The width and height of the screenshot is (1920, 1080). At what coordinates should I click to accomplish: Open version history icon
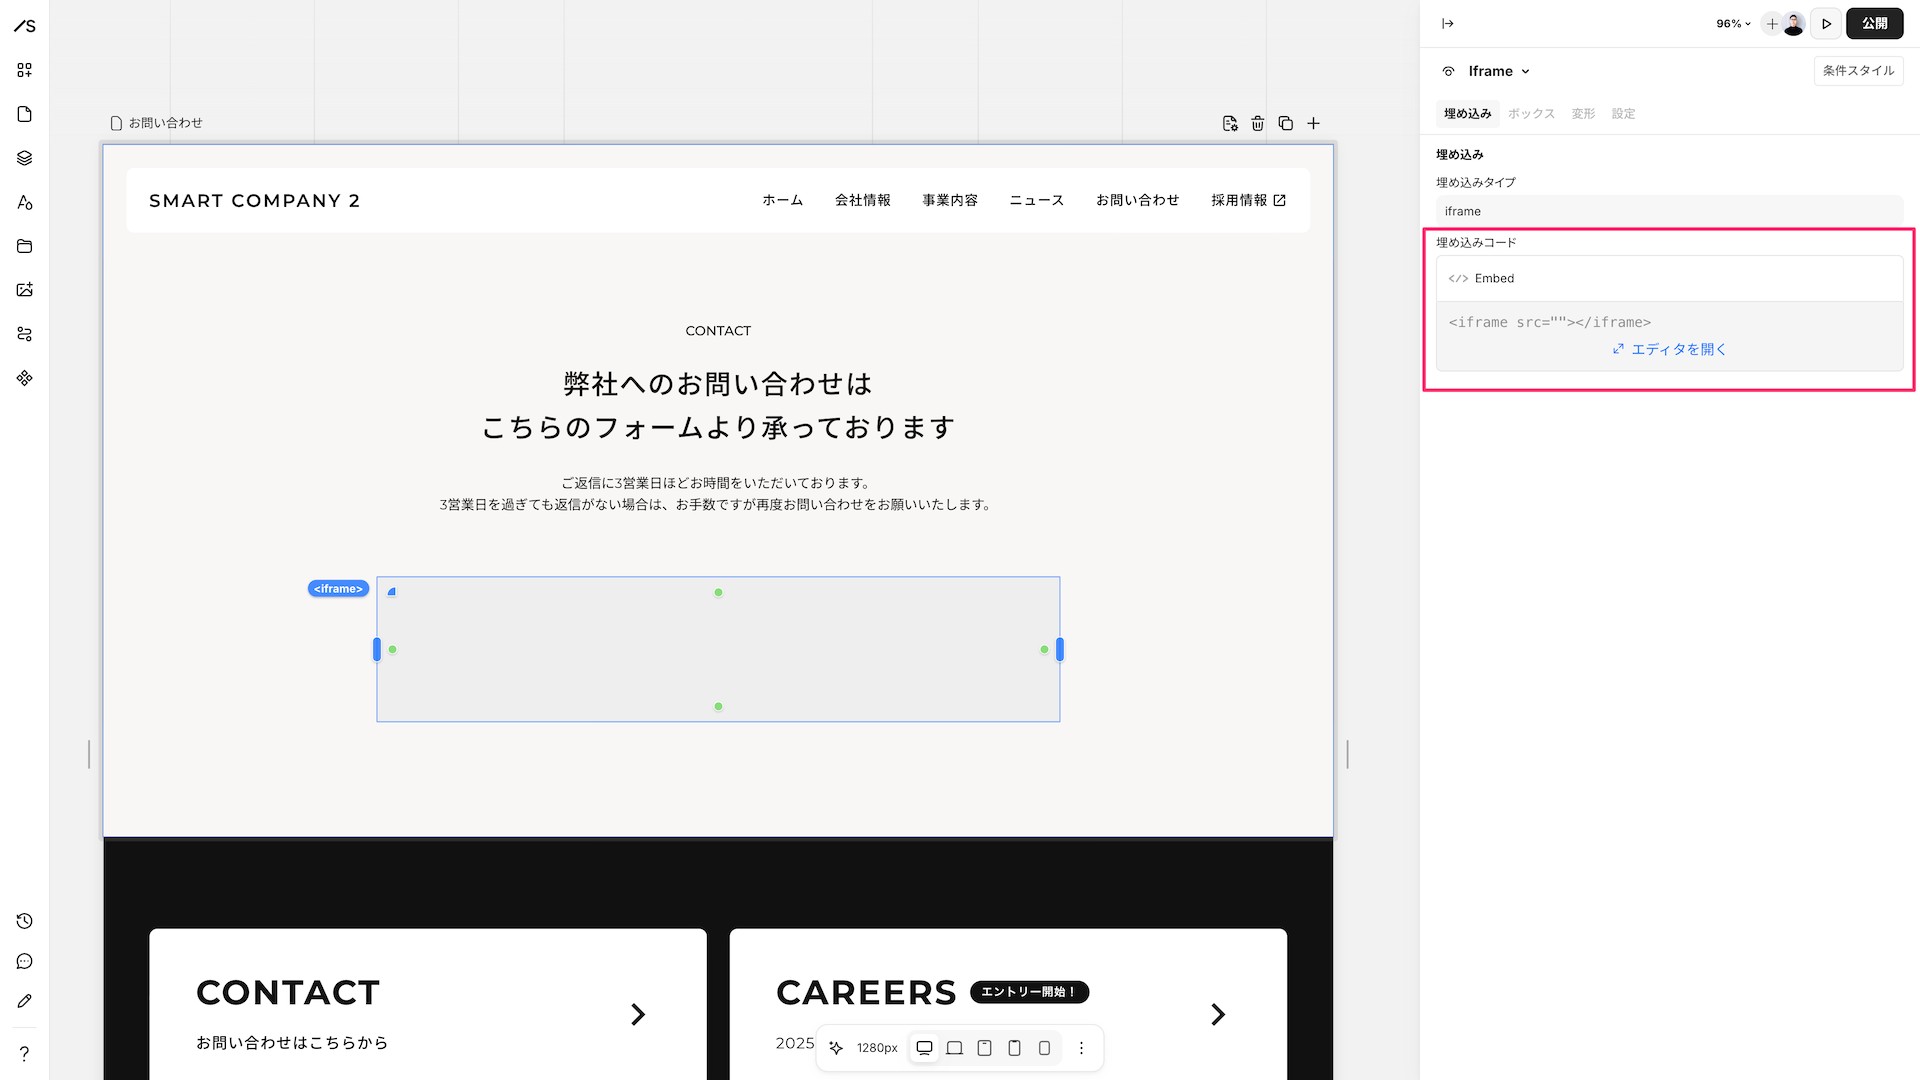click(25, 921)
